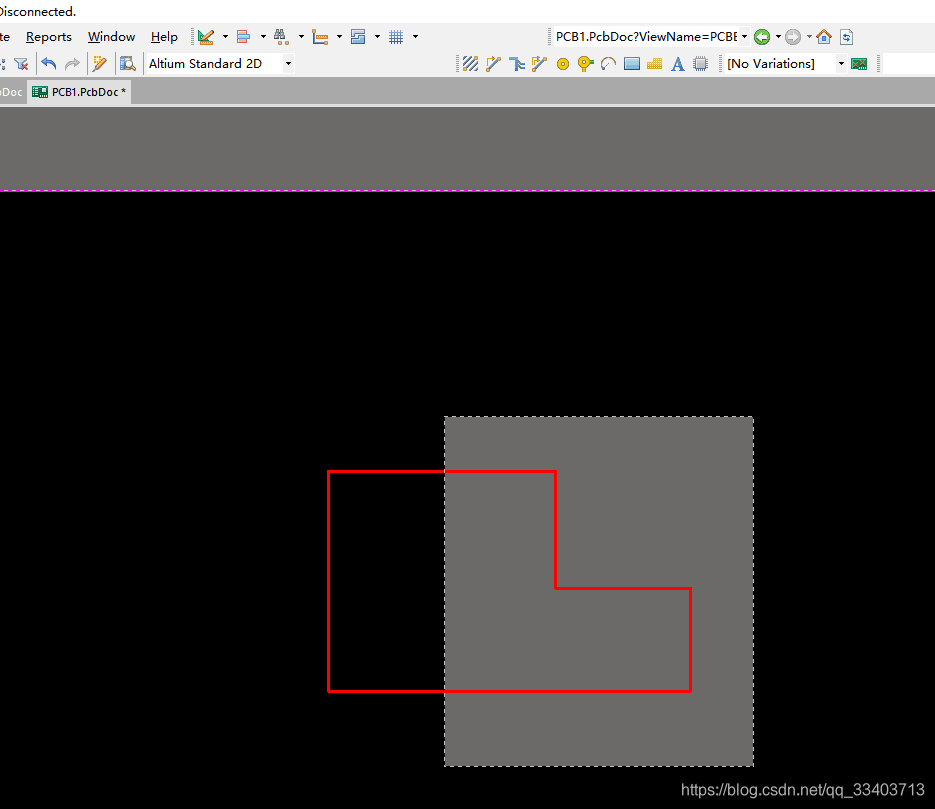Expand the utility tools dropdown arrow
Viewport: 935px width, 809px height.
tap(225, 37)
